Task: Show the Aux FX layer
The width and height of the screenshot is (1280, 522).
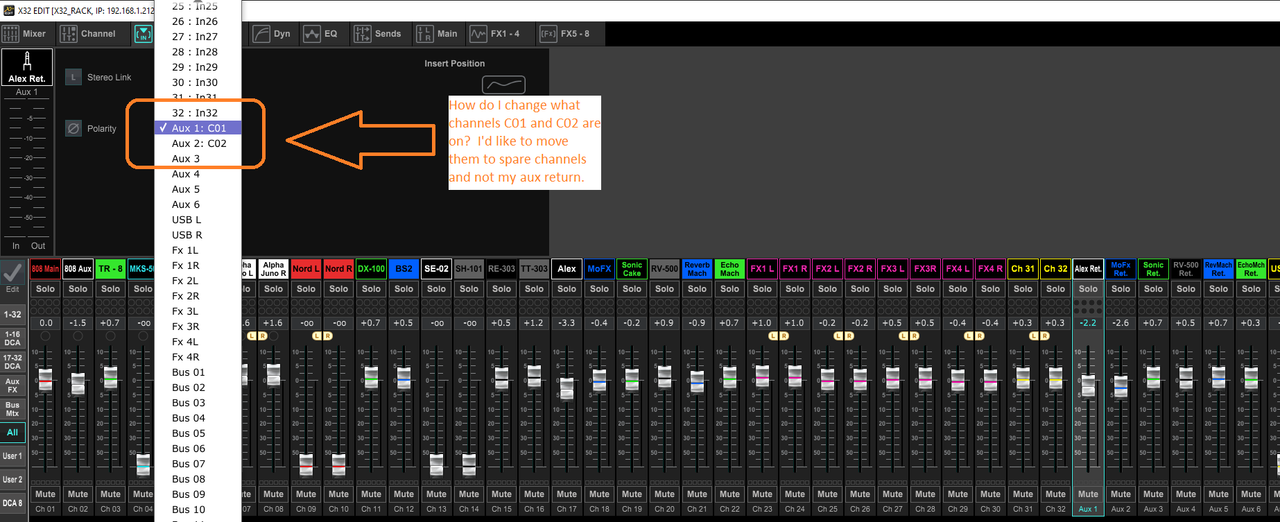Action: pos(13,385)
